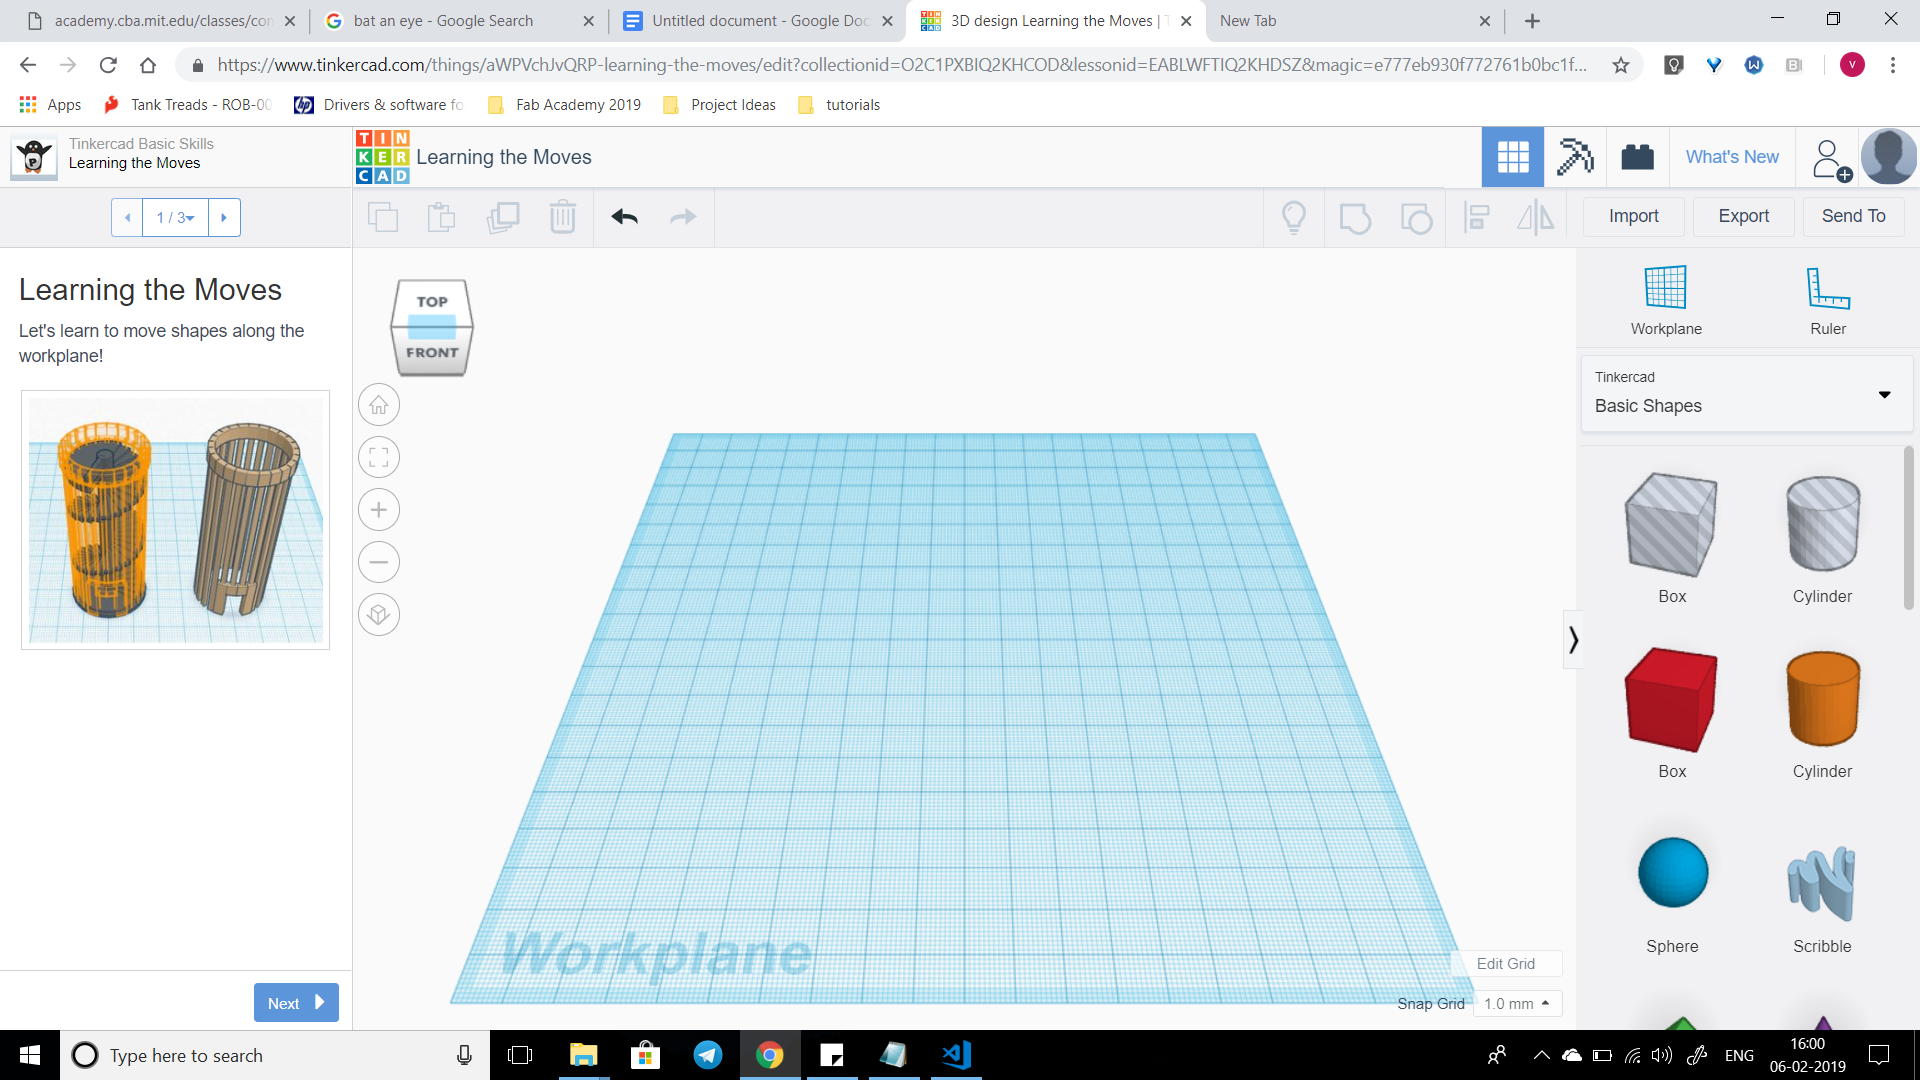The width and height of the screenshot is (1920, 1080).
Task: Open the Bricks mode icon
Action: pyautogui.click(x=1637, y=157)
